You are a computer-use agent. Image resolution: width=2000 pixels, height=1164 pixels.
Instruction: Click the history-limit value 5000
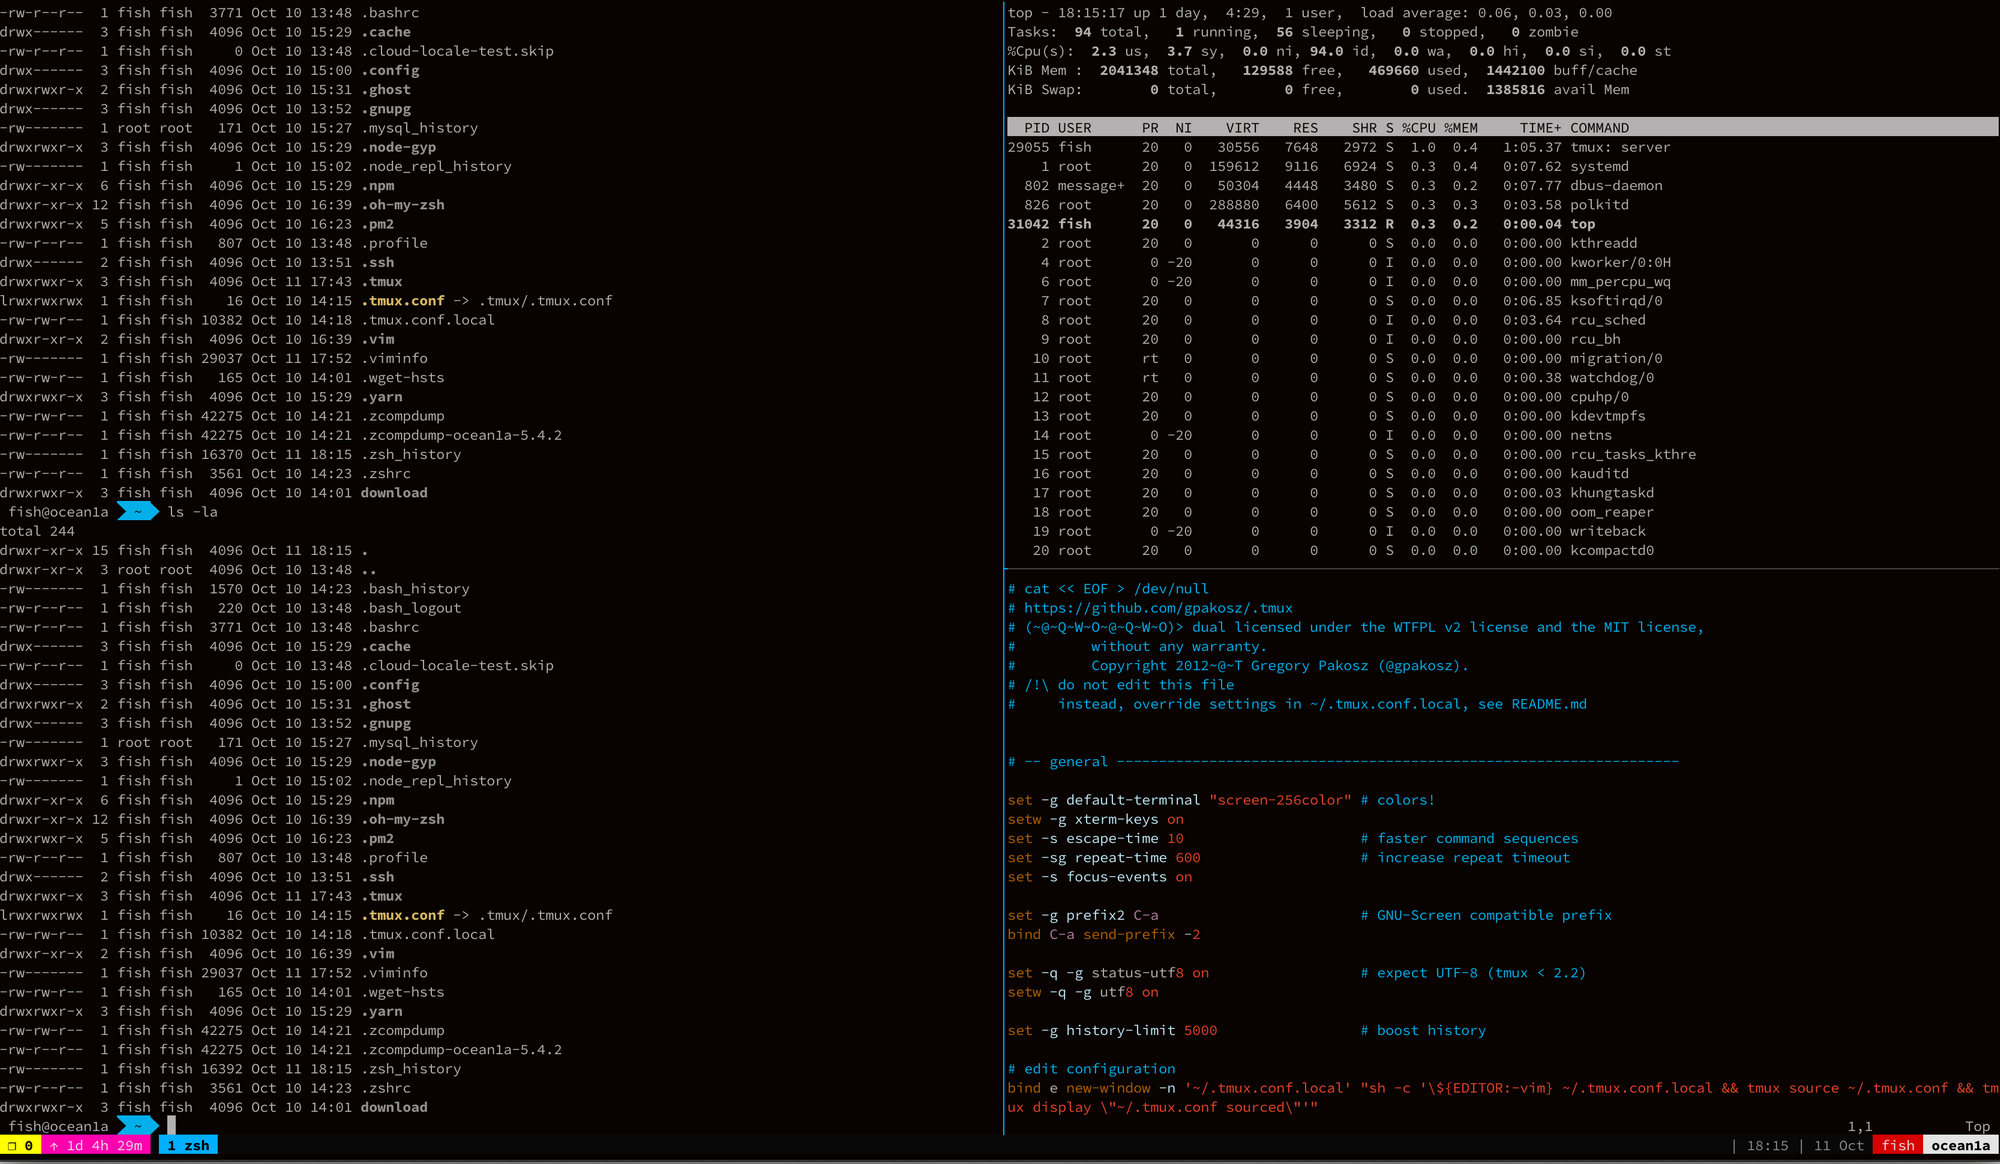(1200, 1030)
